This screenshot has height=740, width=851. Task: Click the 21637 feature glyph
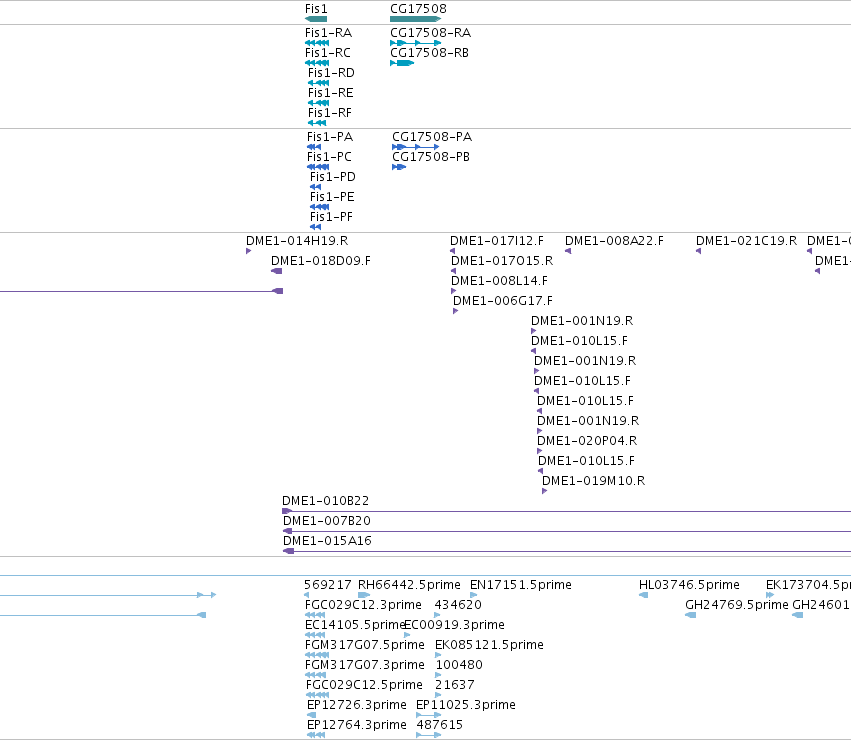(x=438, y=695)
